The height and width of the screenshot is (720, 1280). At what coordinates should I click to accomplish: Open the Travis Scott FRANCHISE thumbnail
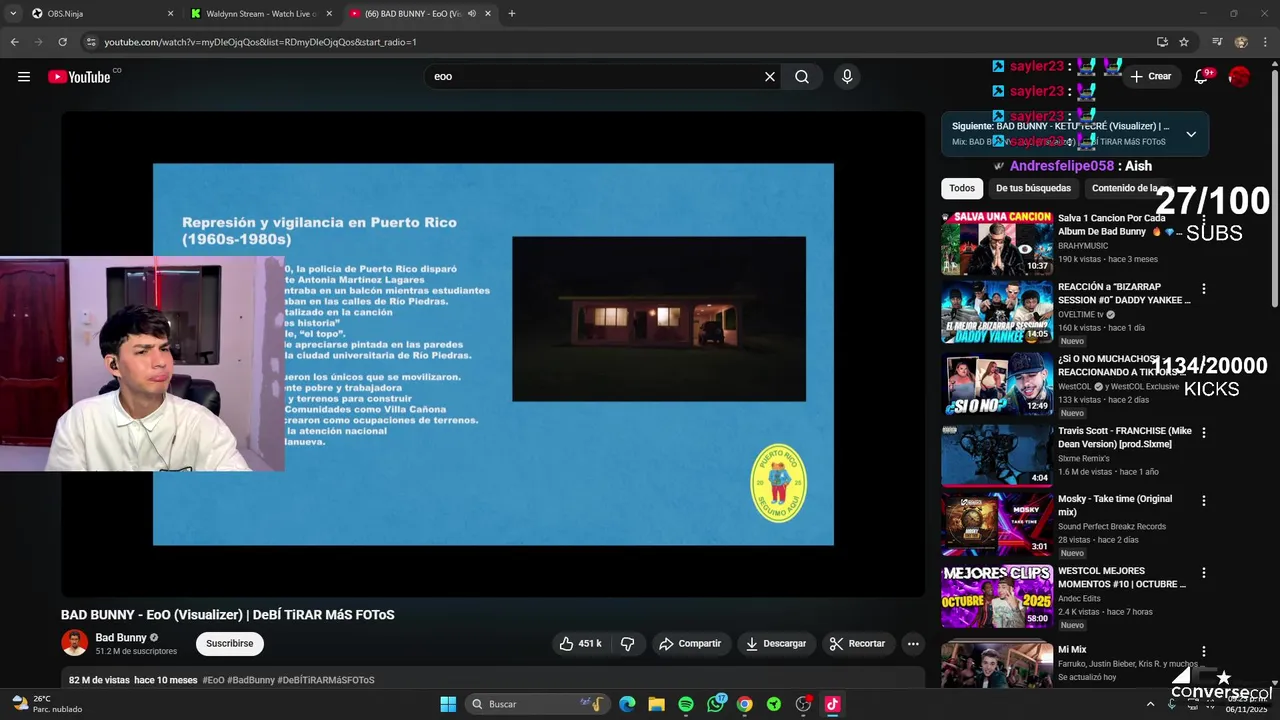[997, 456]
